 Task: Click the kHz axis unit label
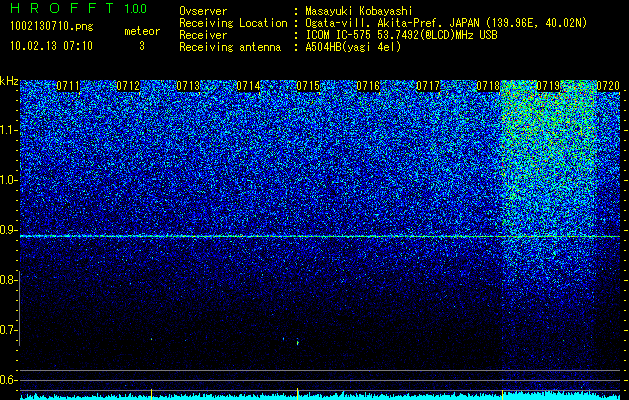tap(9, 81)
